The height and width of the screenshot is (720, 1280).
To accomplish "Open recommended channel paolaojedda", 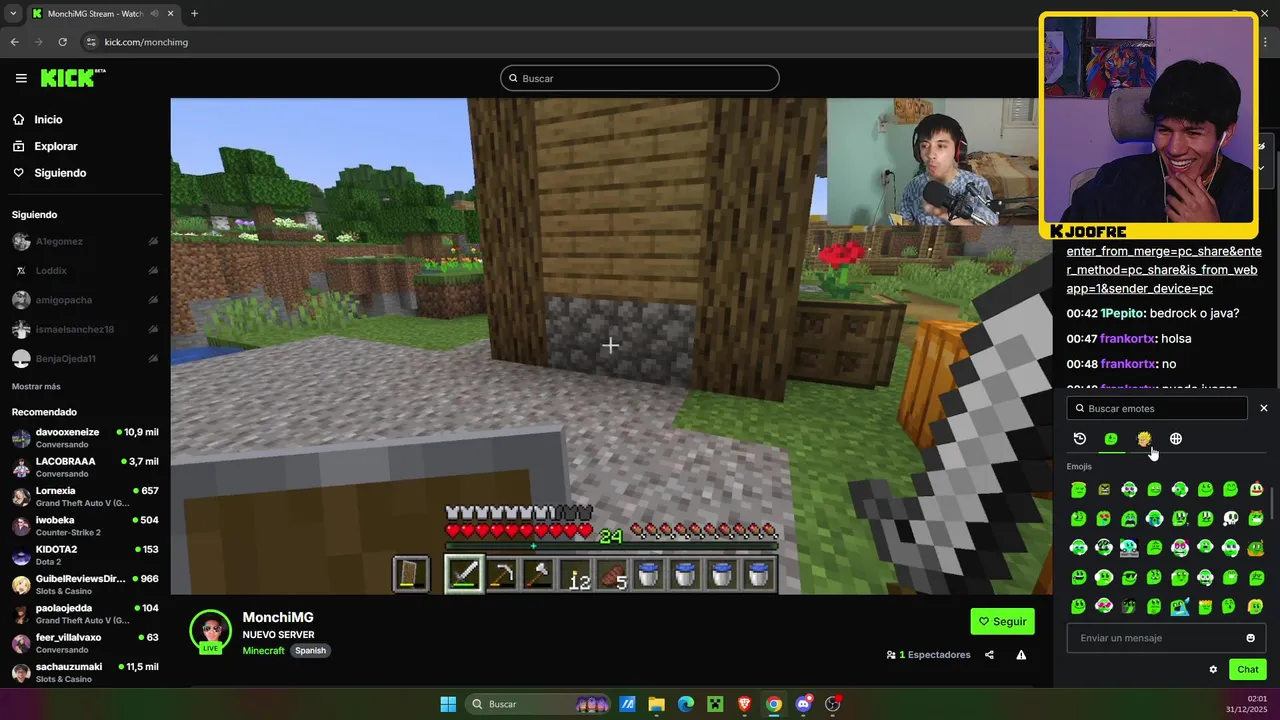I will (x=85, y=613).
